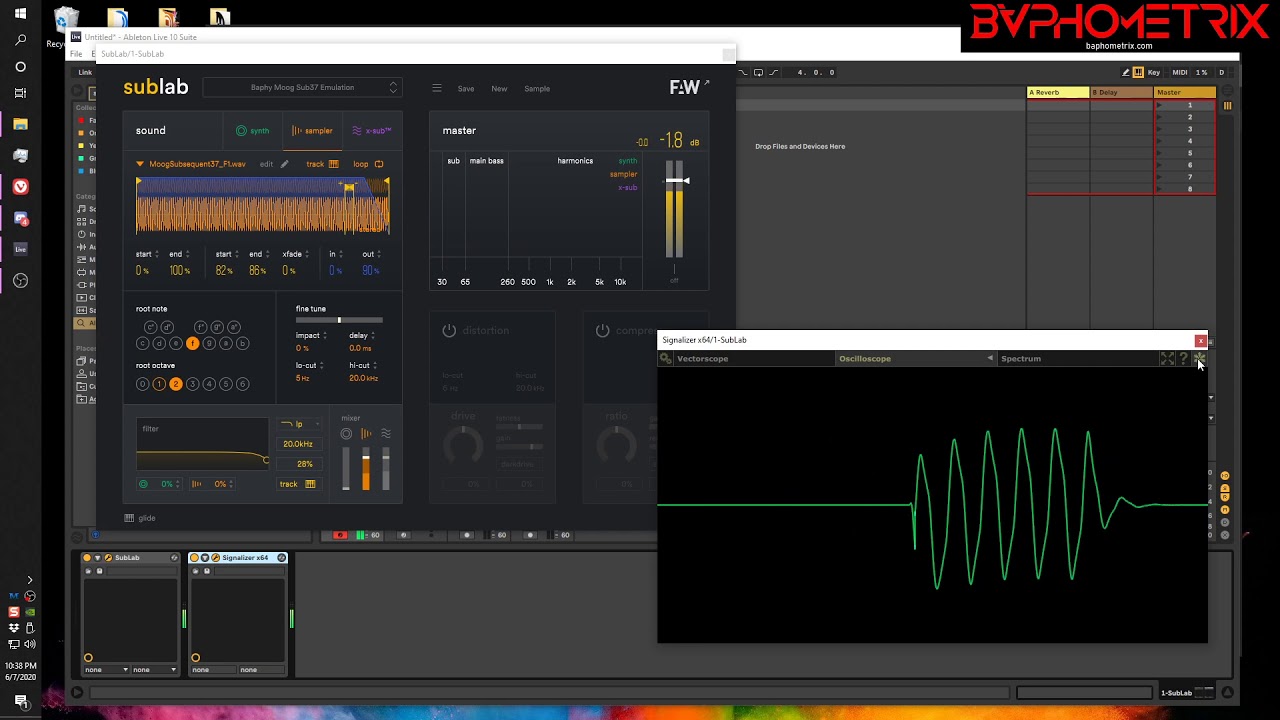Open Windows Start menu
The width and height of the screenshot is (1280, 720).
click(20, 13)
